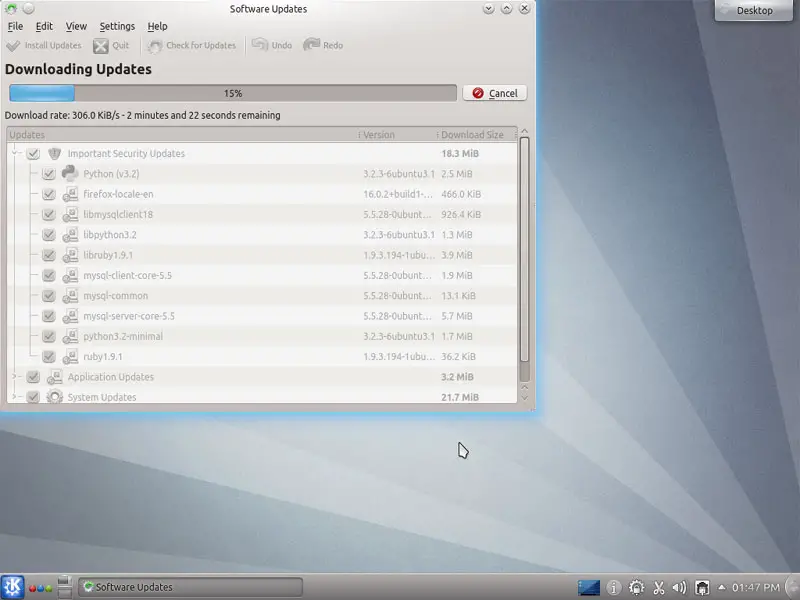Screen dimensions: 800x600
Task: Click the Application Updates category icon
Action: 55,377
